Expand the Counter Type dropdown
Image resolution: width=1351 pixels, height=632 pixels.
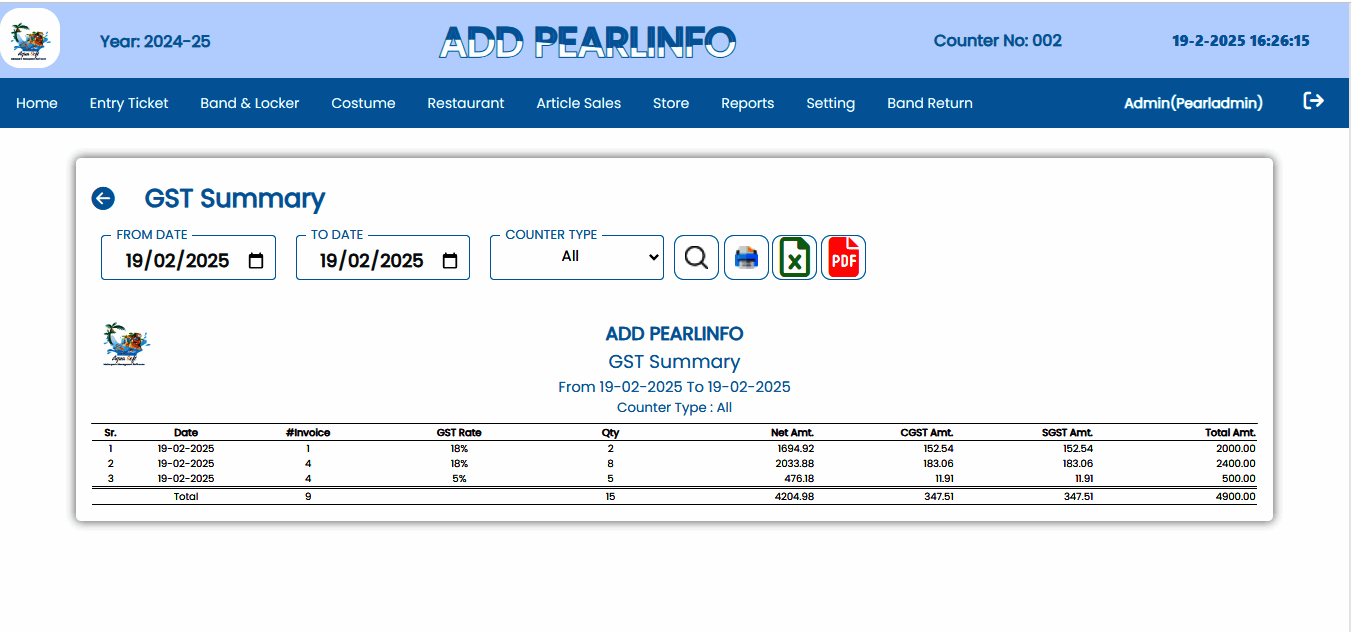(576, 257)
